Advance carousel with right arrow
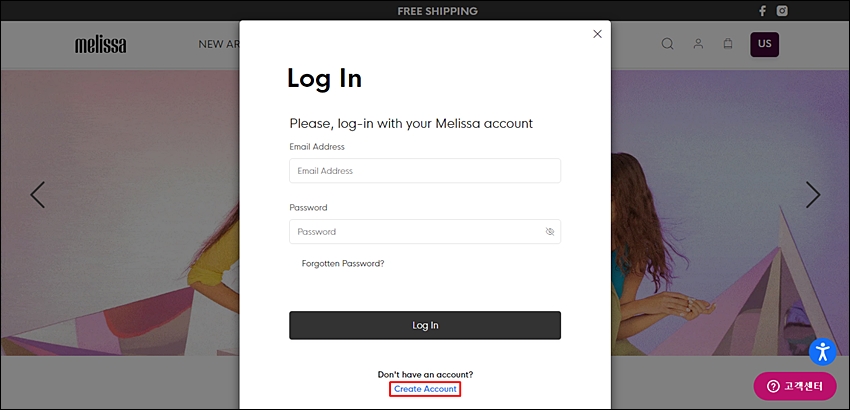This screenshot has width=850, height=410. coord(813,195)
